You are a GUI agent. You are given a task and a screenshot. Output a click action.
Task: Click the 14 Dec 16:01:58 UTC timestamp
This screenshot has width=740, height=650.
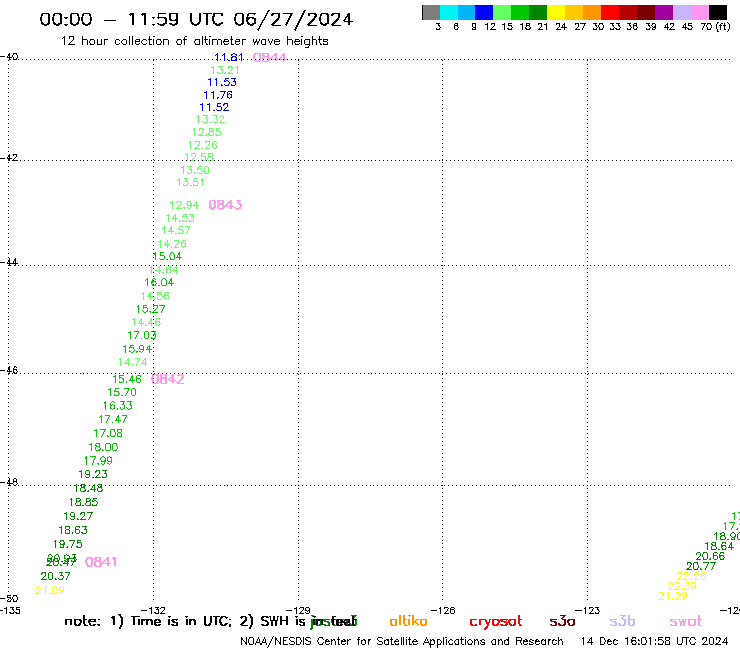click(655, 641)
